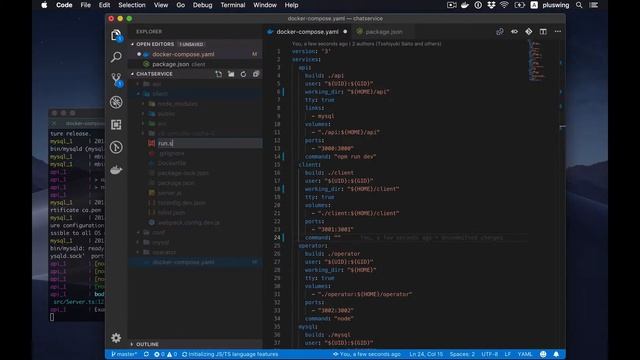Screen dimensions: 640x360
Task: Click New Folder icon in CHATSERVICE header
Action: pos(231,74)
